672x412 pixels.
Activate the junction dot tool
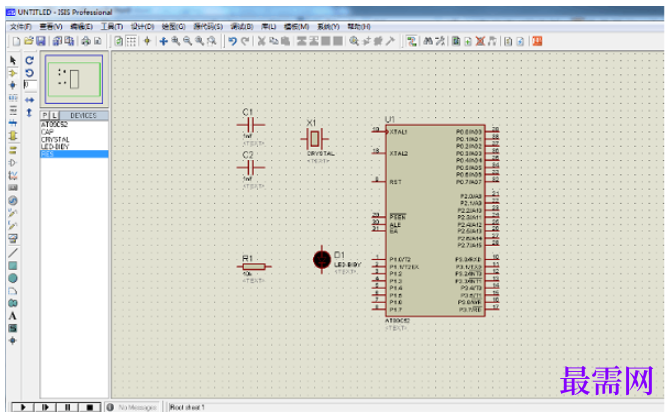(x=12, y=85)
